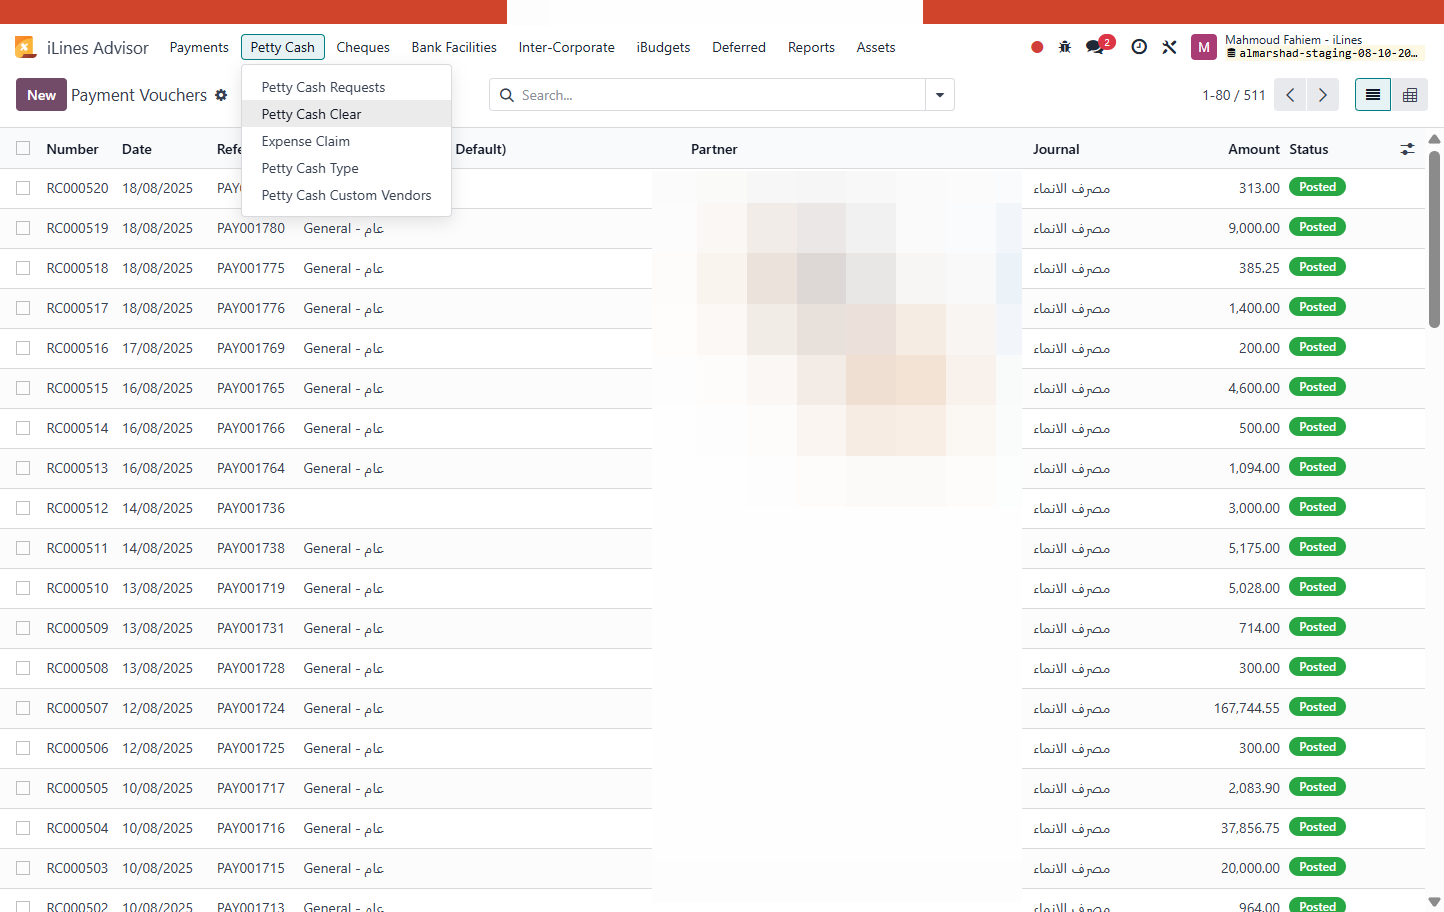Screen dimensions: 1444x912
Task: Sort by the Amount column header
Action: click(1253, 149)
